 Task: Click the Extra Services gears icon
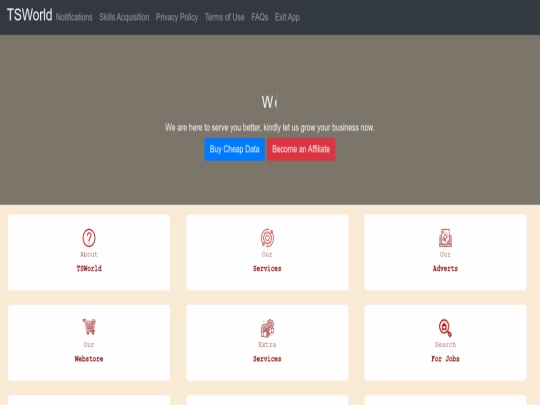[x=267, y=328]
